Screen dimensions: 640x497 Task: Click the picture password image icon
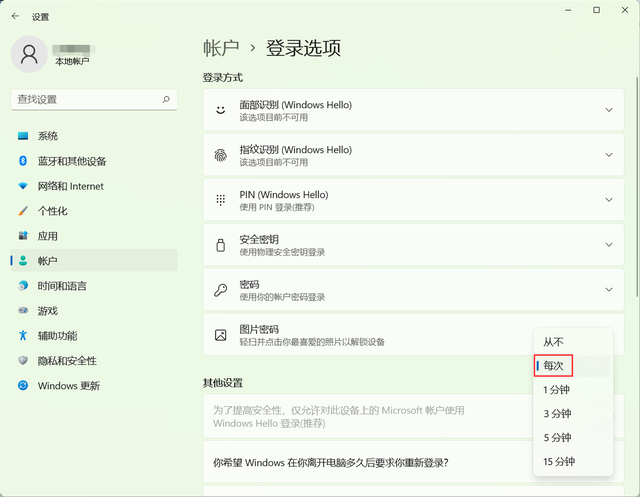[x=220, y=335]
